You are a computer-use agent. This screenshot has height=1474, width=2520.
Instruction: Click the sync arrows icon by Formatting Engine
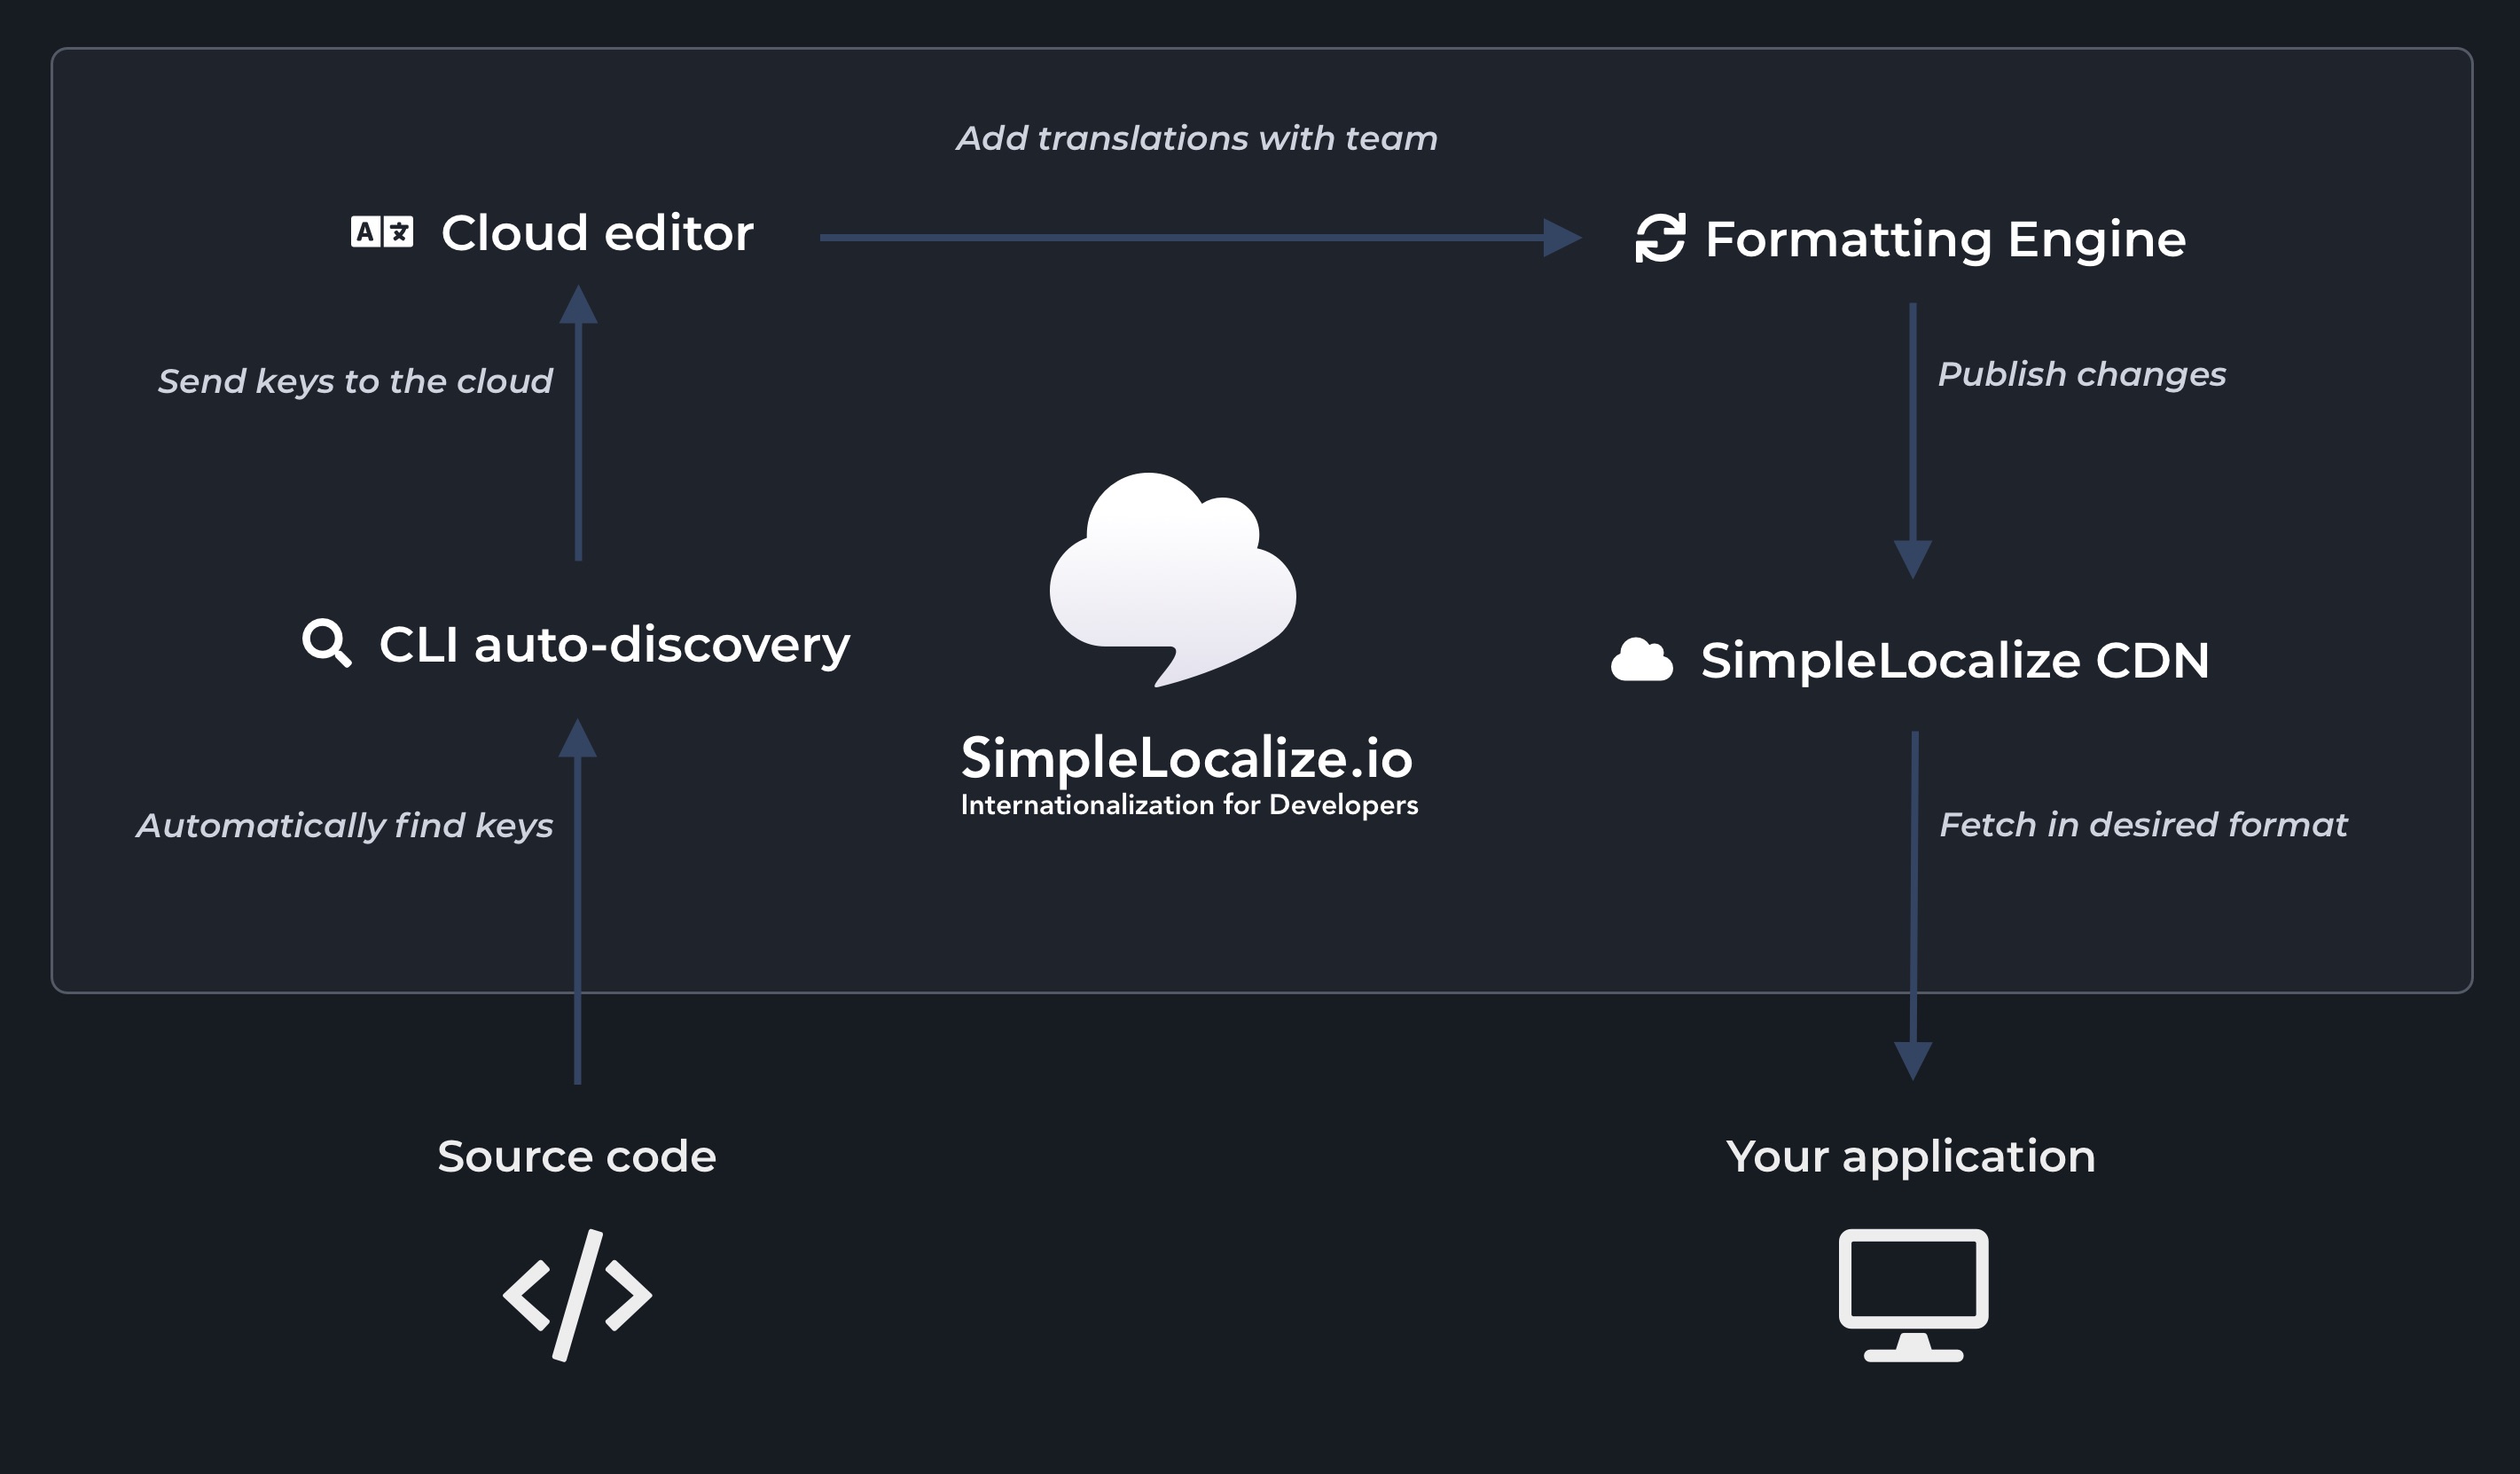[1659, 238]
